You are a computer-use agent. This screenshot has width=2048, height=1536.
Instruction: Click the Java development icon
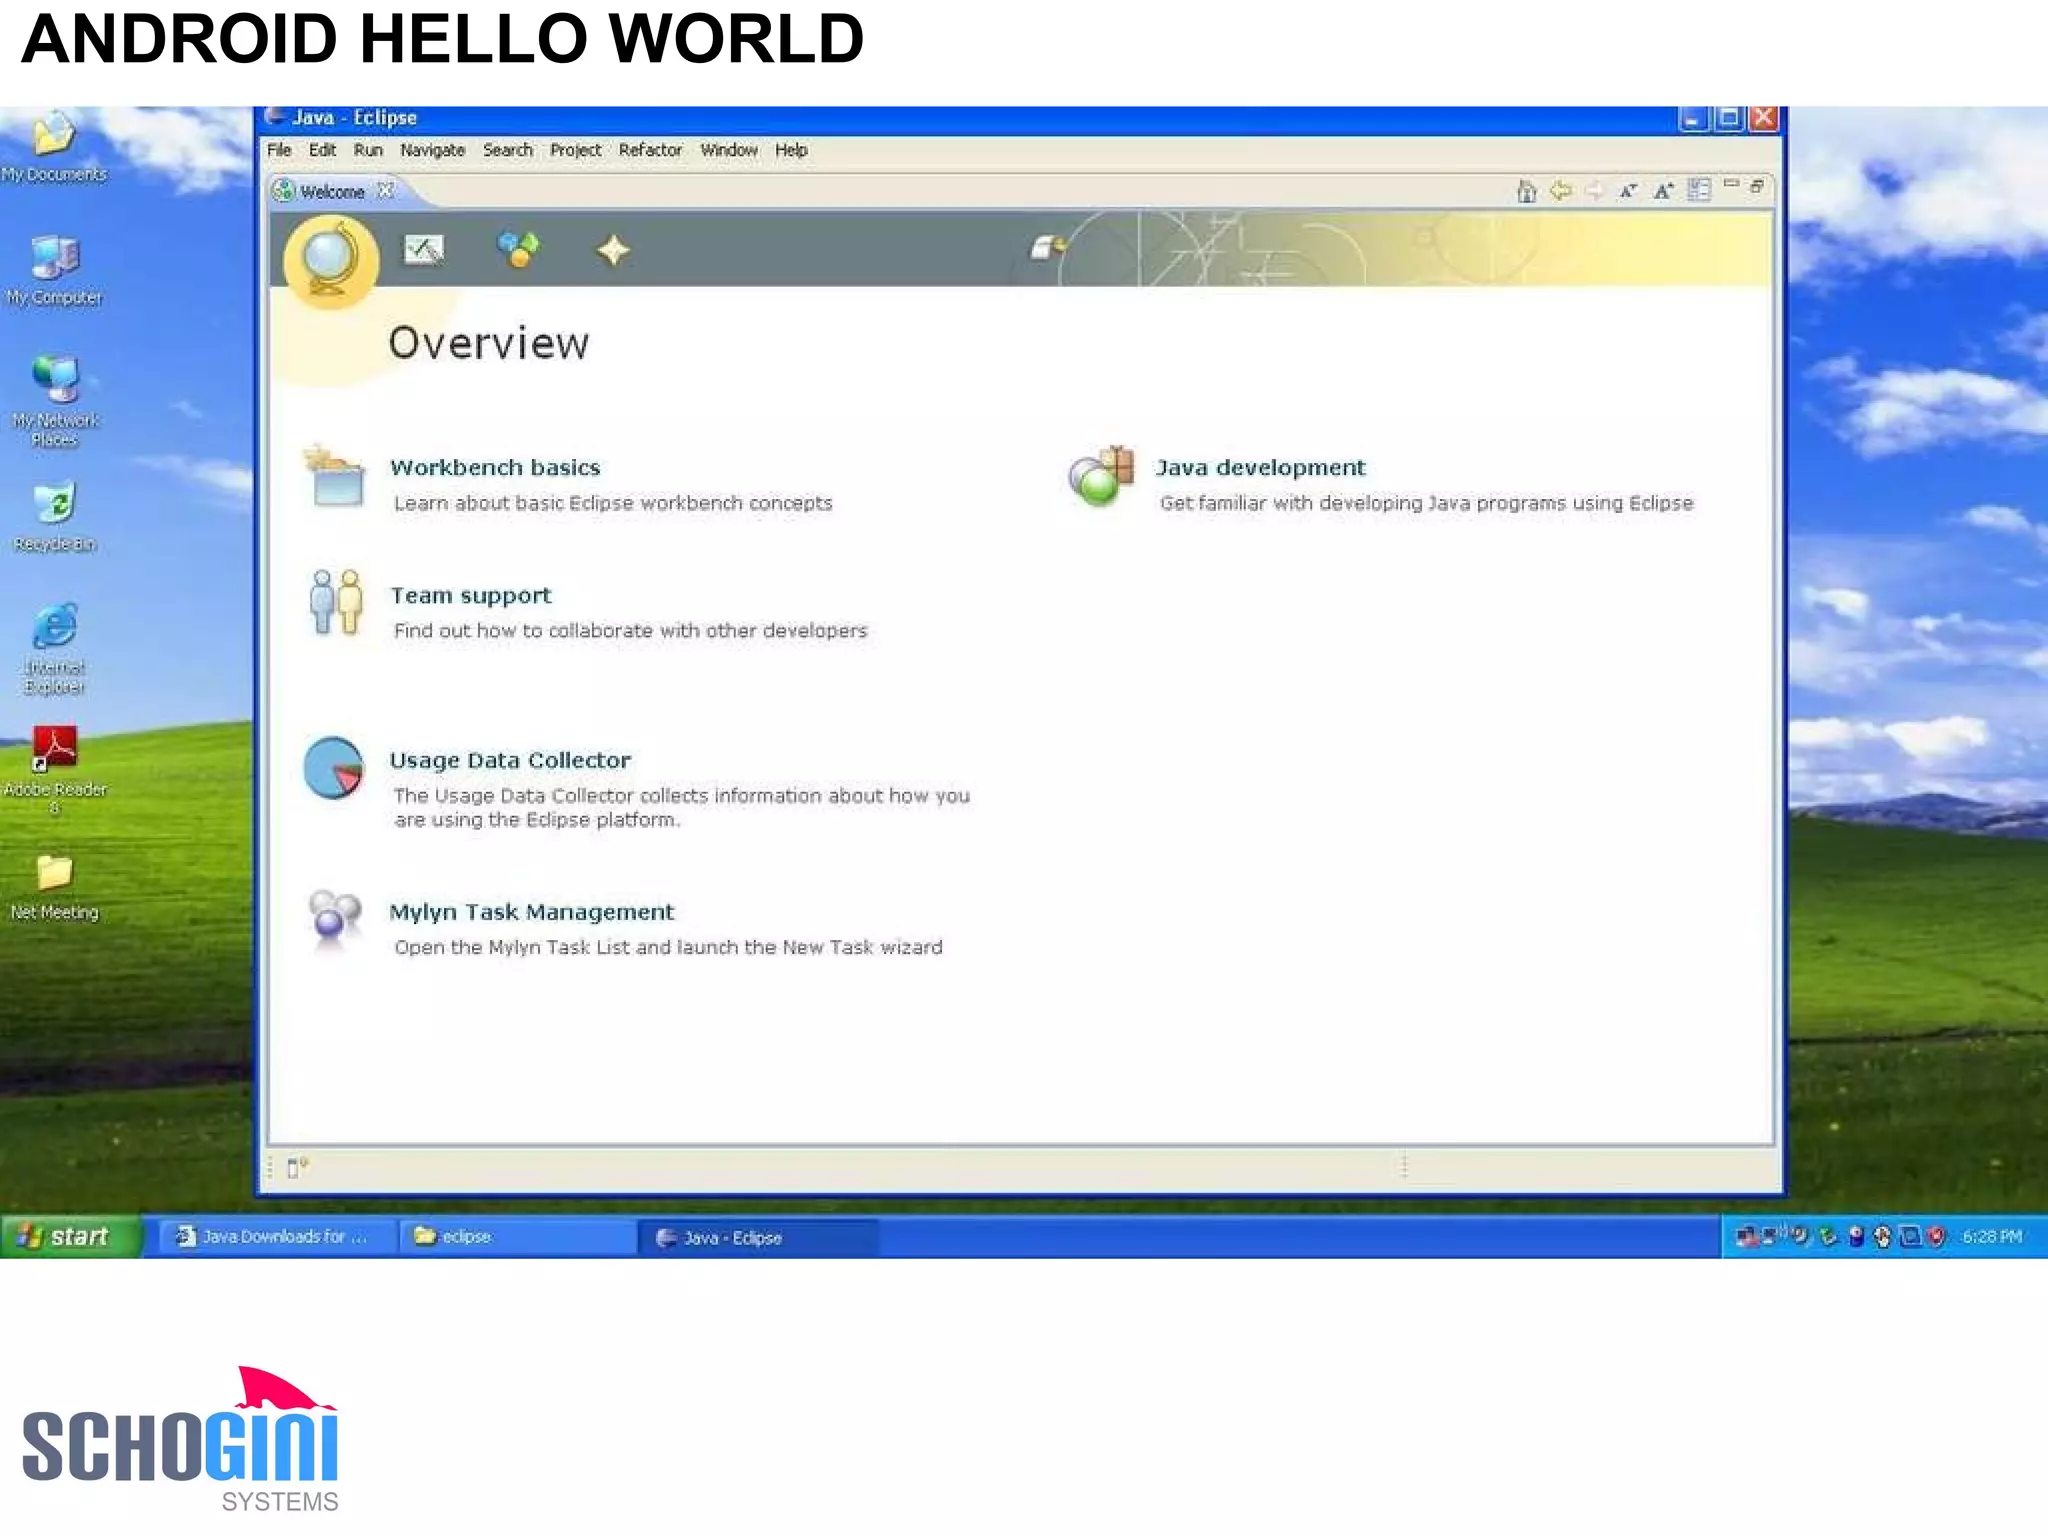1101,476
